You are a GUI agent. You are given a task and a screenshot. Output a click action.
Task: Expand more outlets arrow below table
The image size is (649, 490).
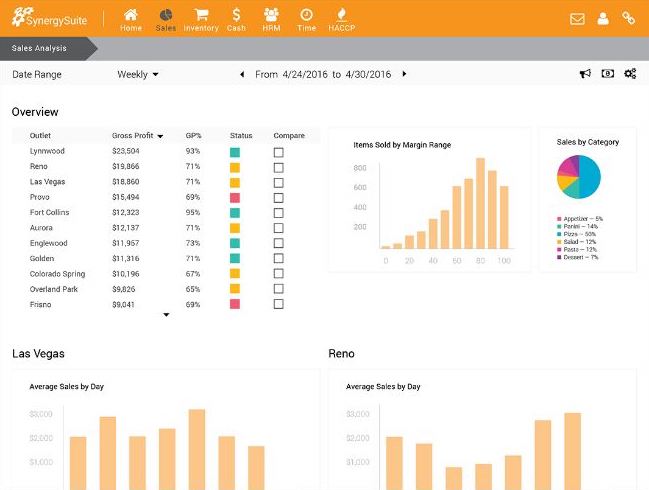pos(166,315)
